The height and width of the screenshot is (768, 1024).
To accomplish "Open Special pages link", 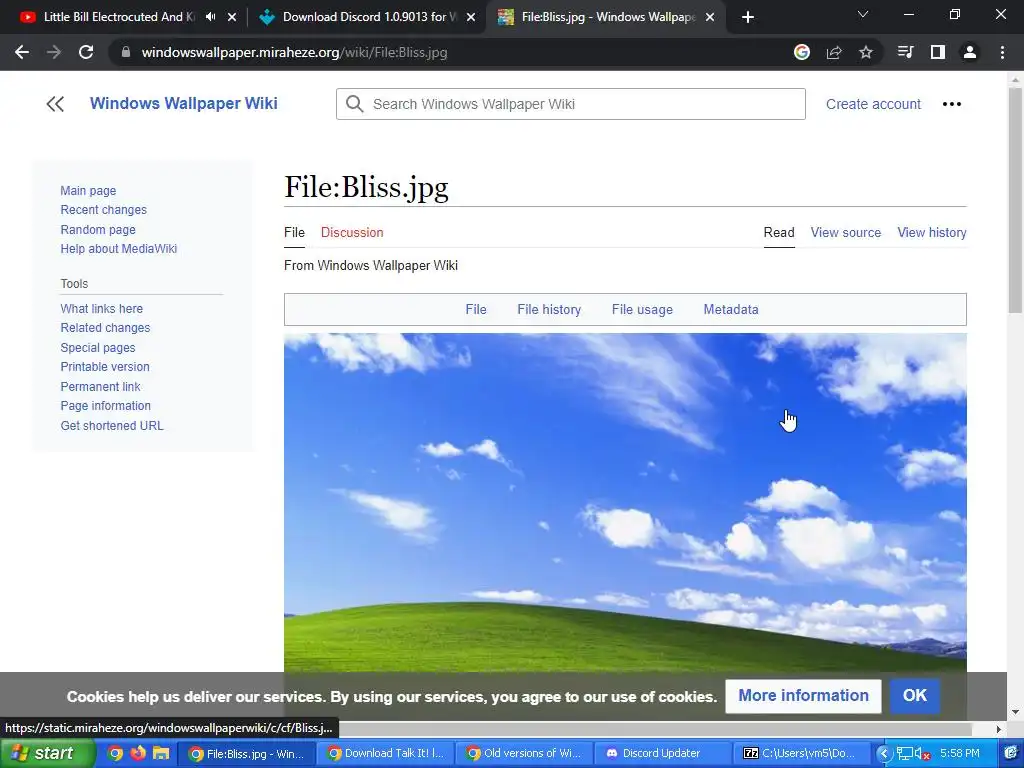I will pos(98,348).
